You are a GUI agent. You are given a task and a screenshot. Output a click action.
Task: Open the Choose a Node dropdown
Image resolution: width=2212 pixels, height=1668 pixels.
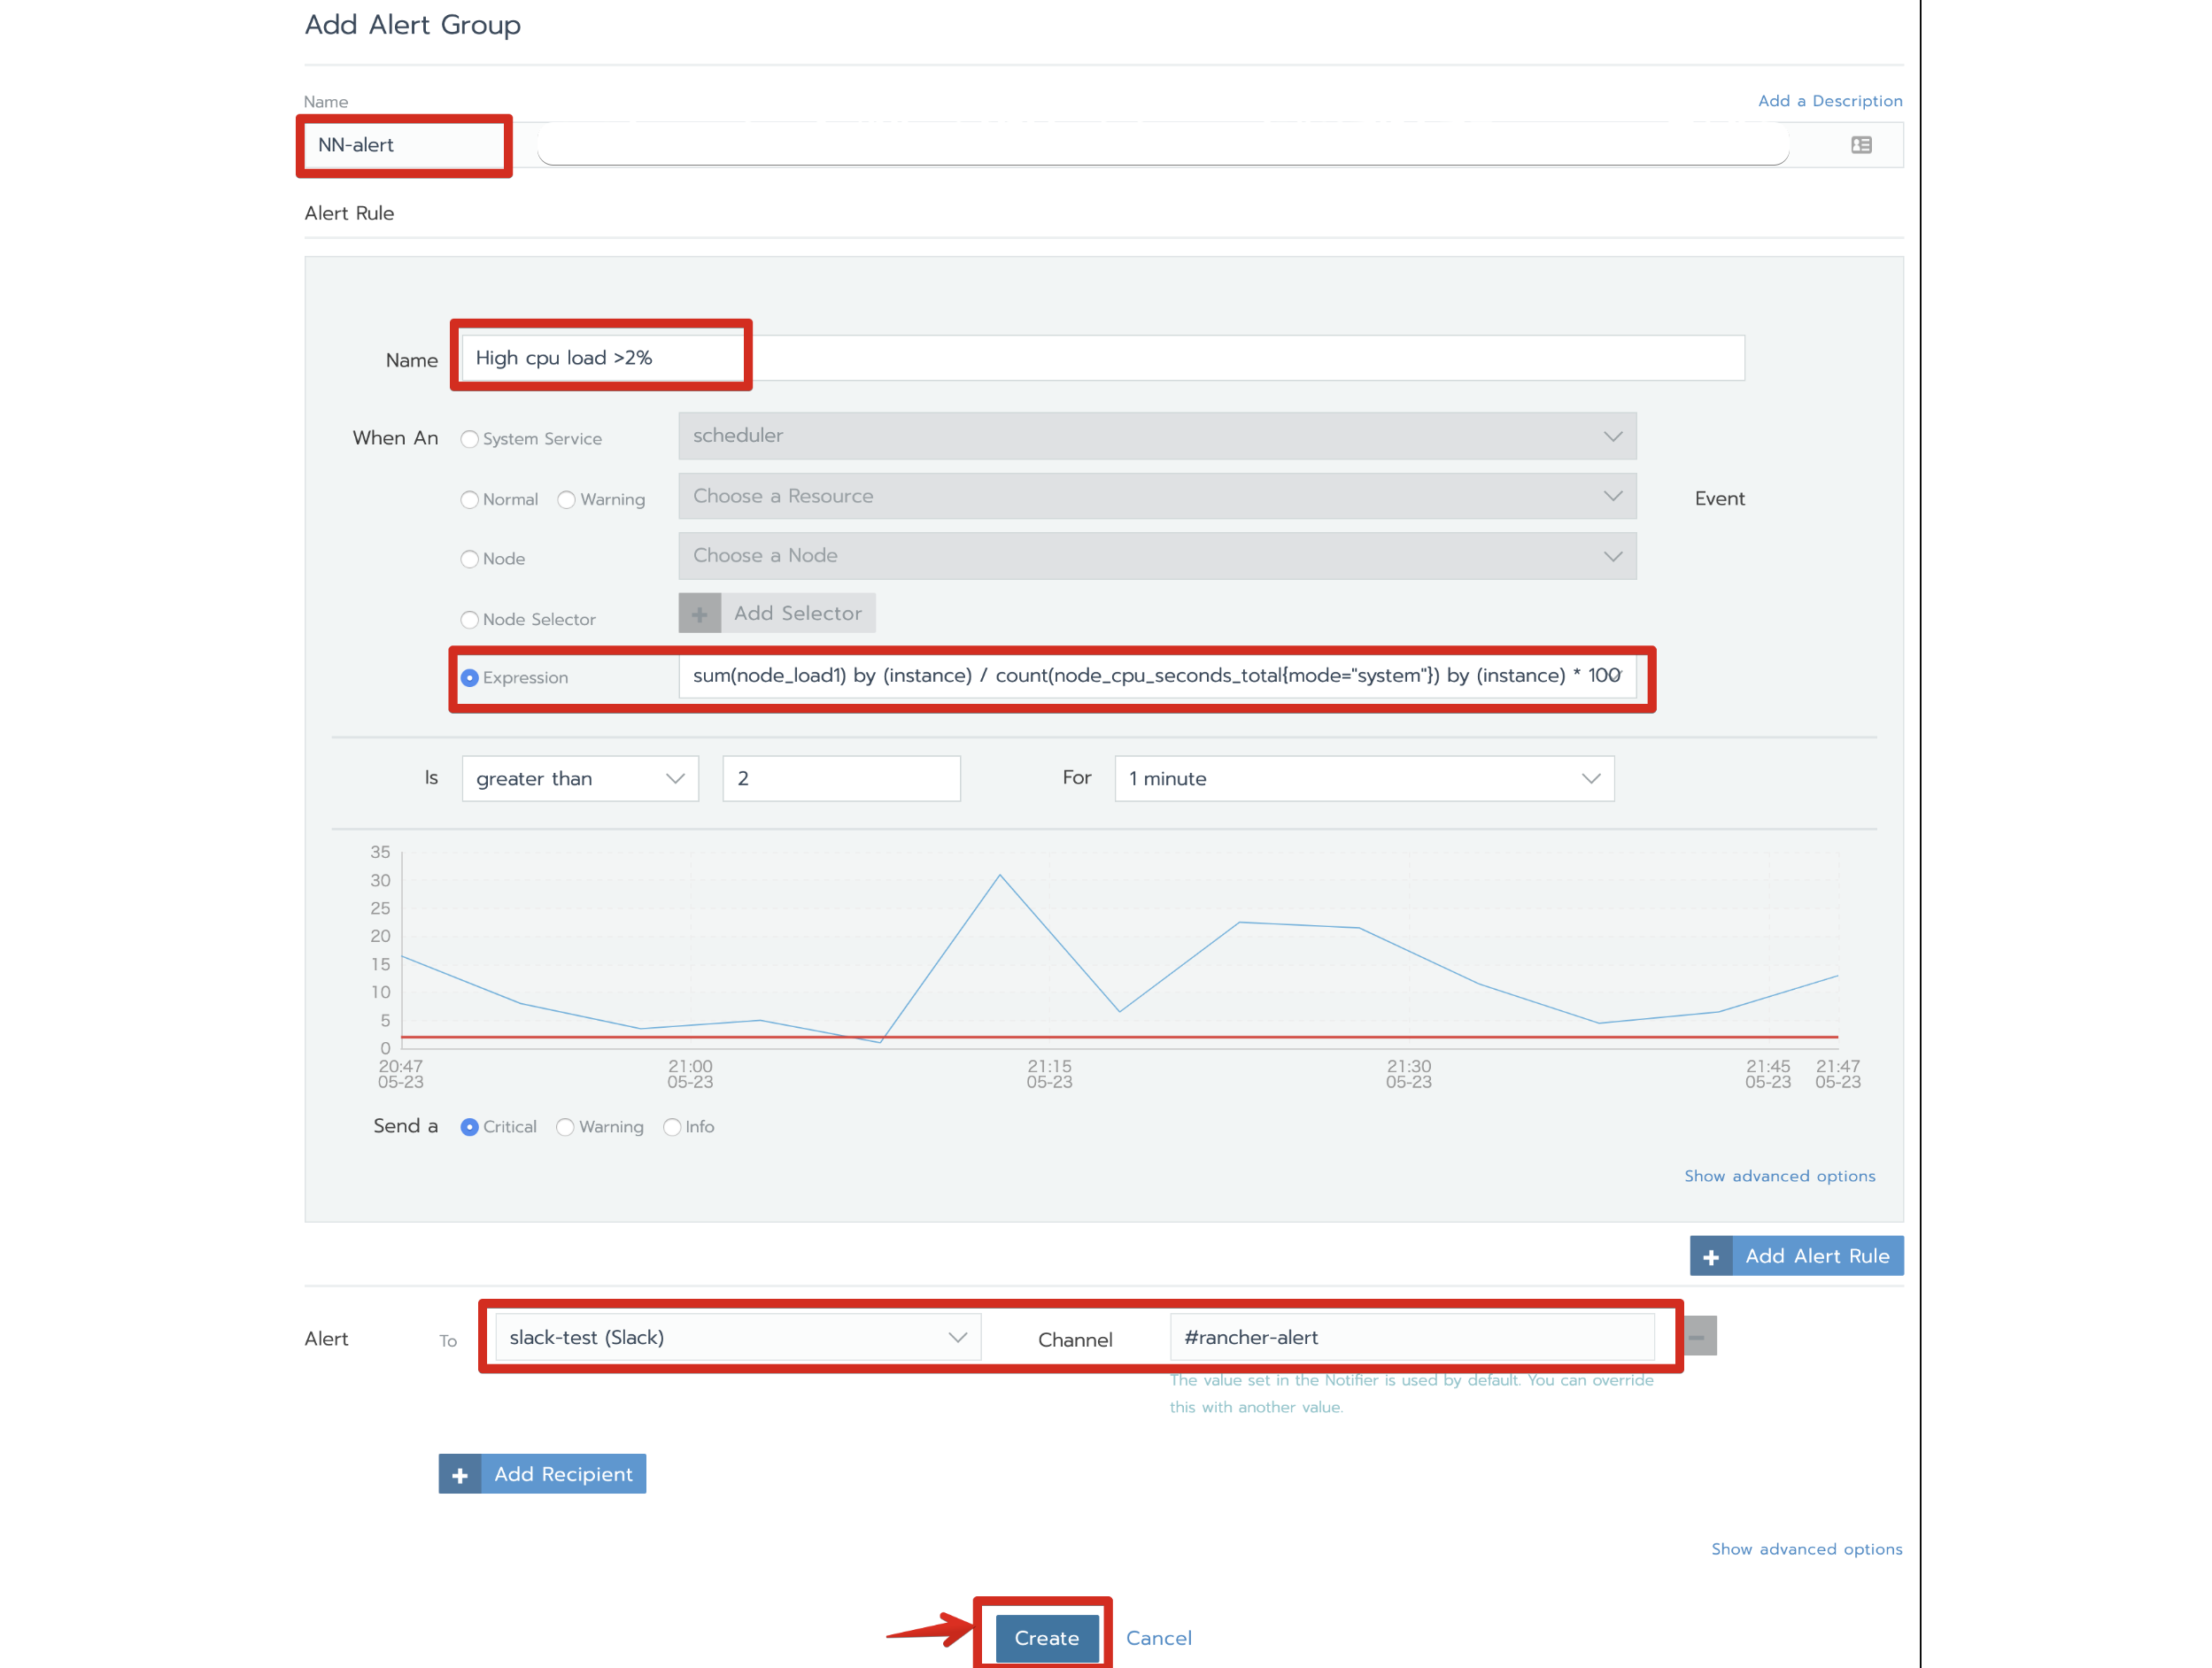click(x=1156, y=556)
